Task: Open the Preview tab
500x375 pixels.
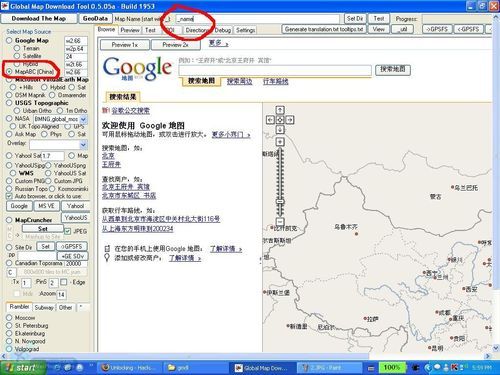Action: [130, 30]
